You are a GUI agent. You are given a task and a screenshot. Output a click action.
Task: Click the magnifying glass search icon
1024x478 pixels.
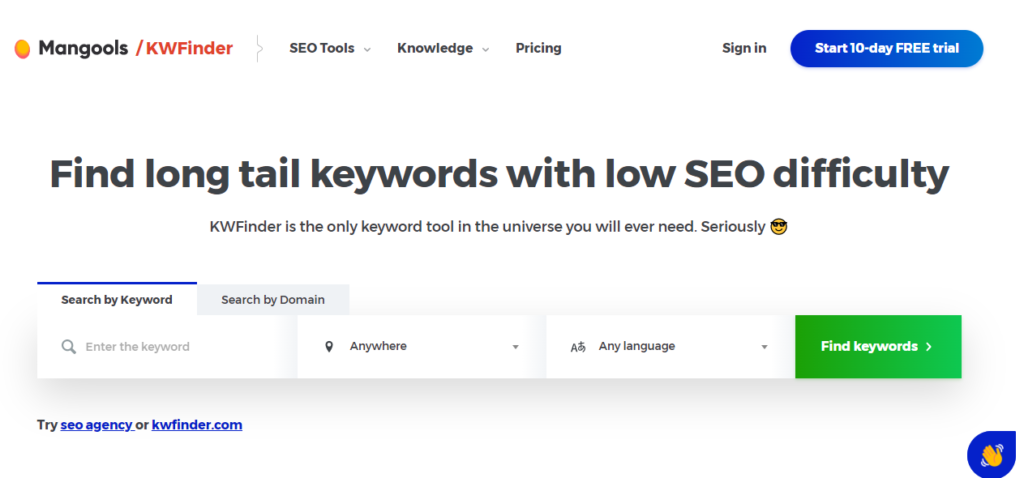point(68,347)
